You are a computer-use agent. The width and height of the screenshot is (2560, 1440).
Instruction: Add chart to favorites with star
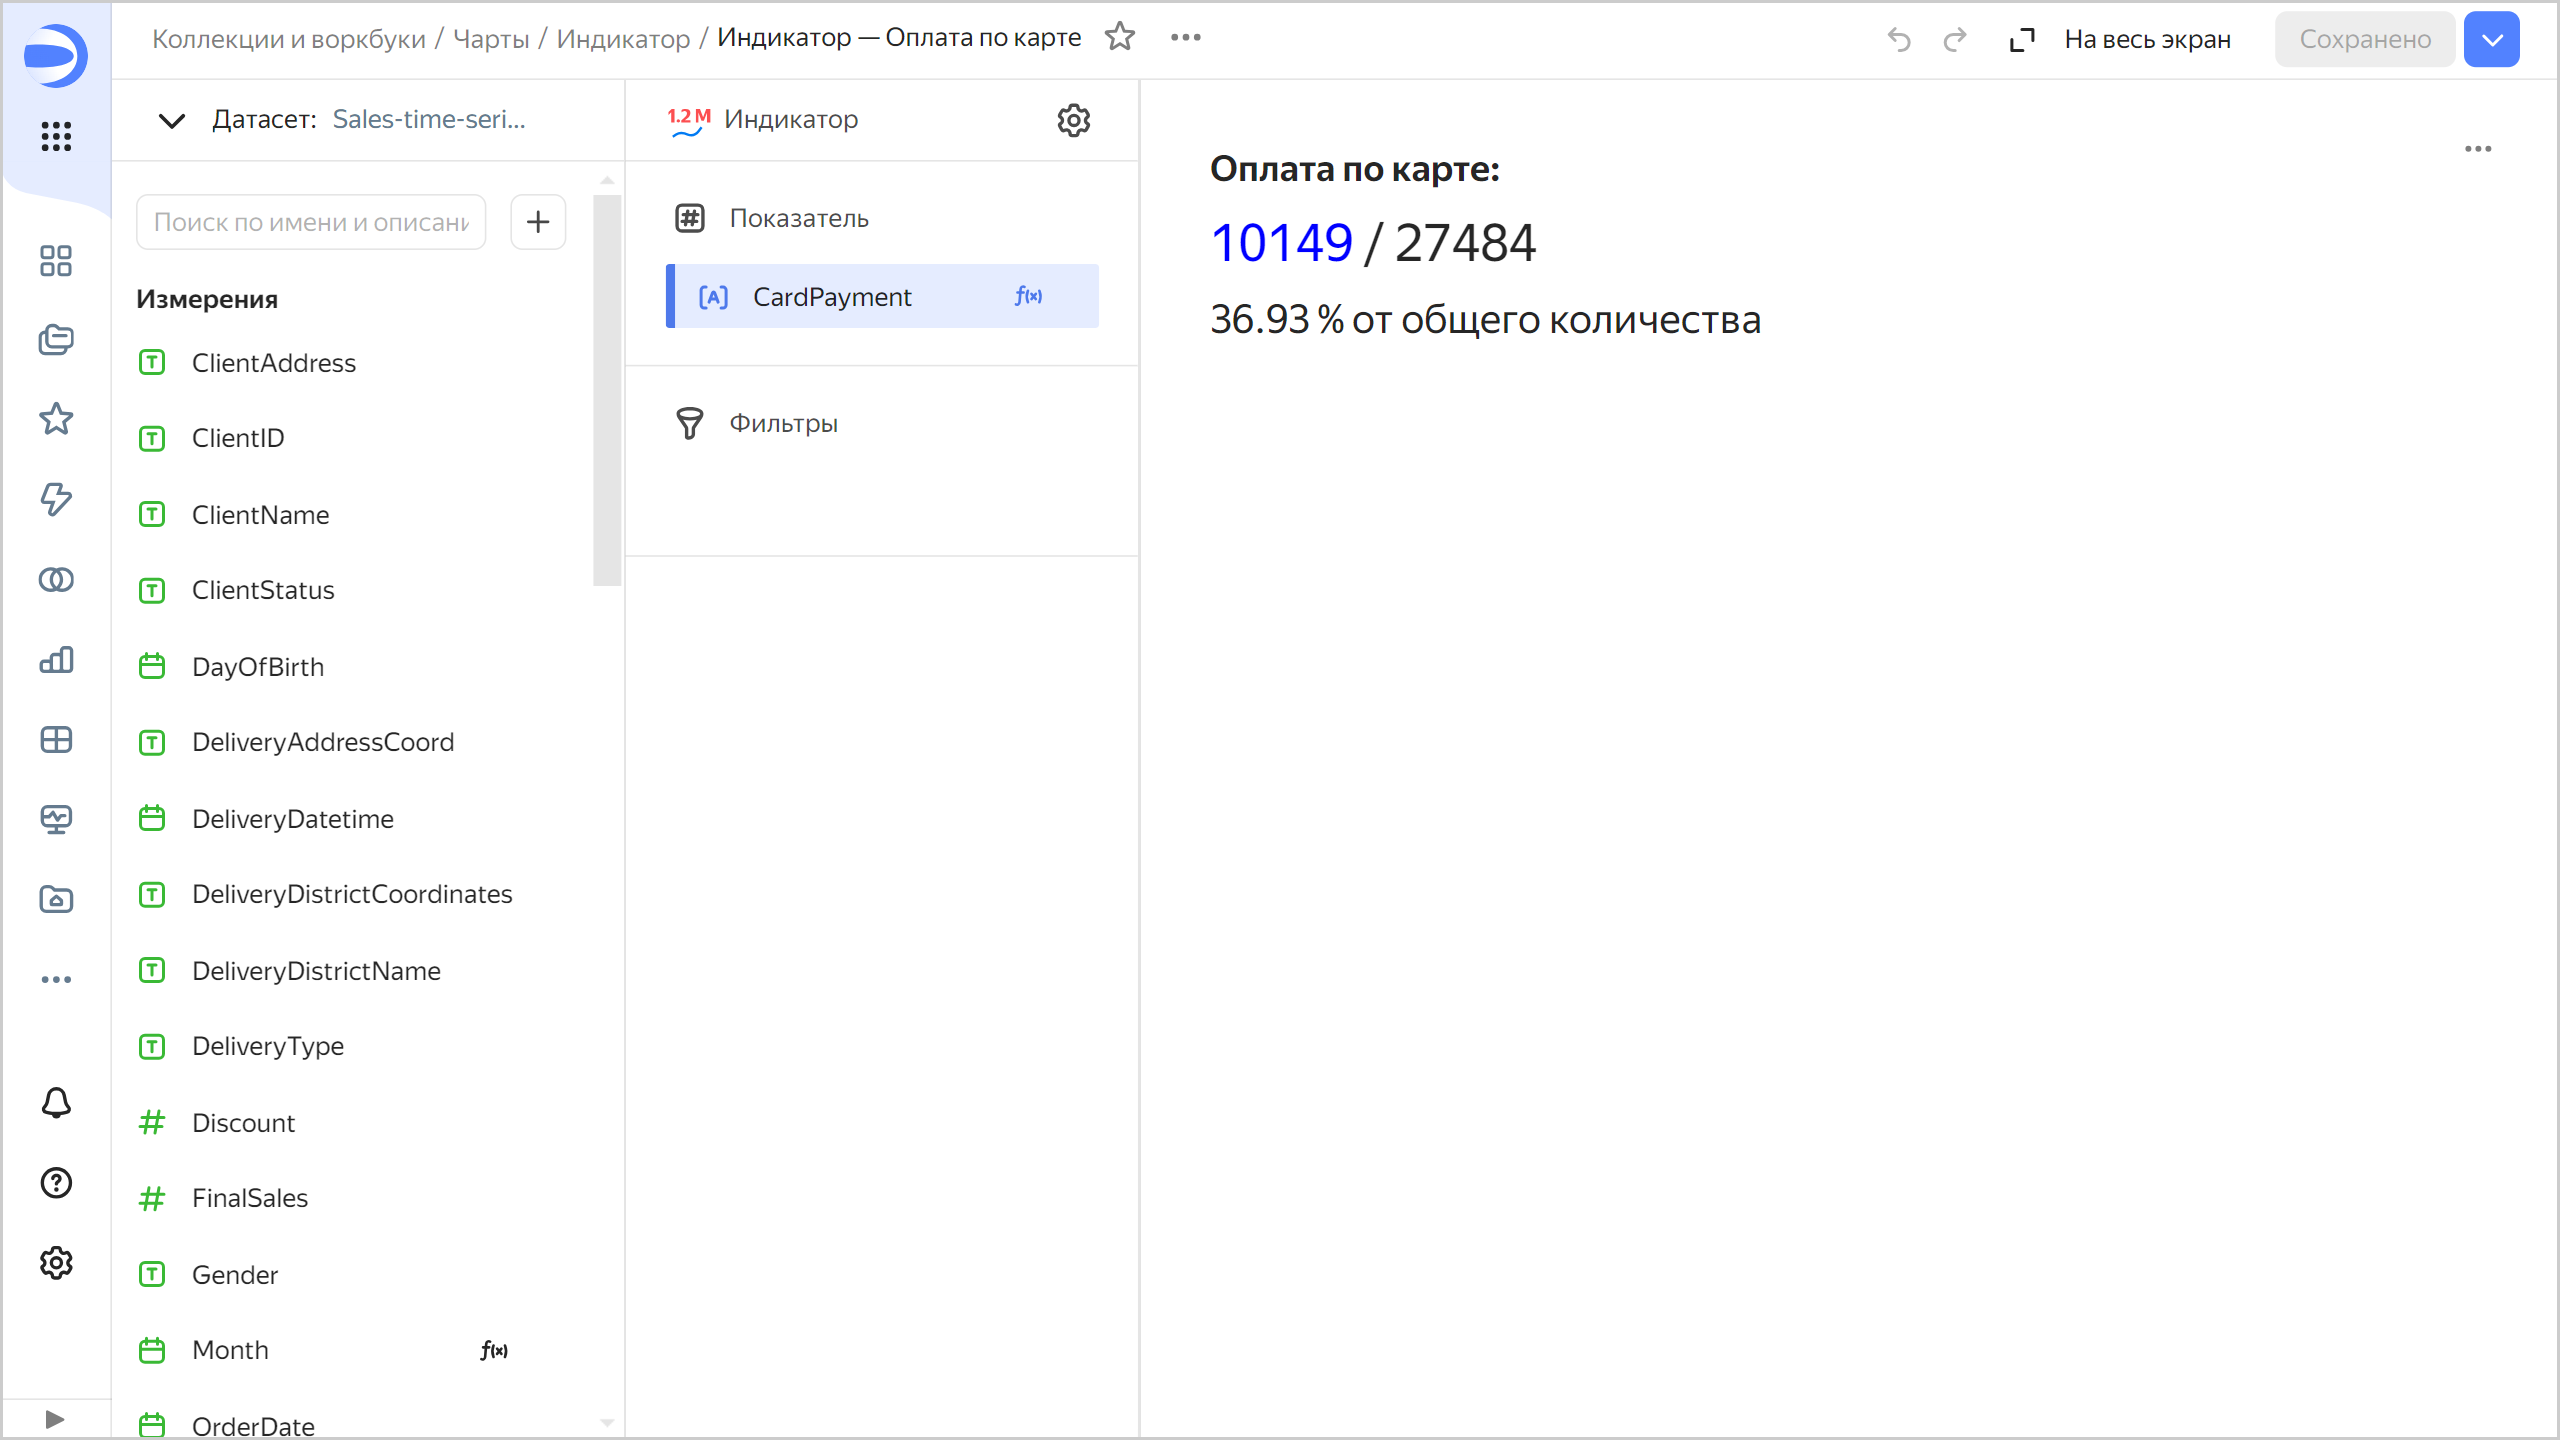coord(1120,38)
